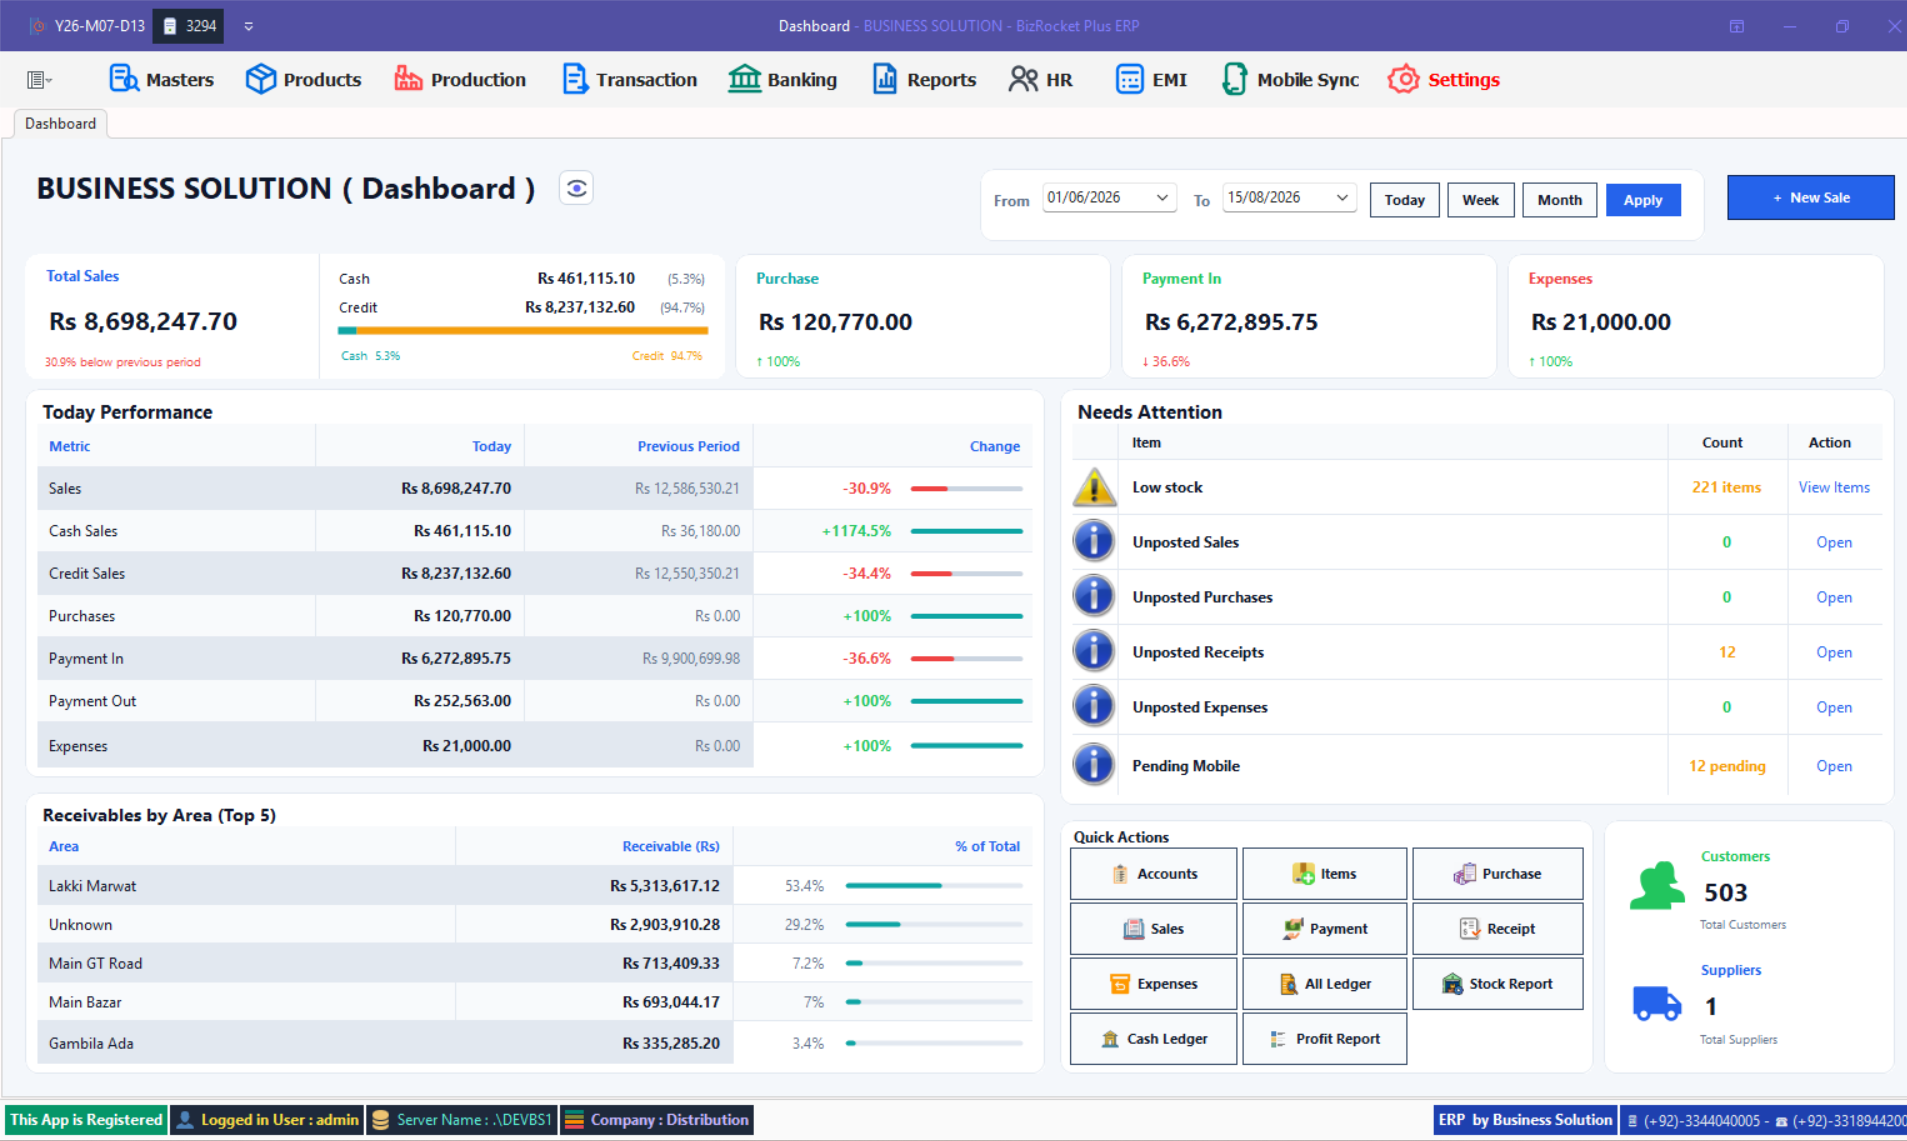Click the Mobile Sync phone icon
This screenshot has height=1141, width=1907.
1234,79
